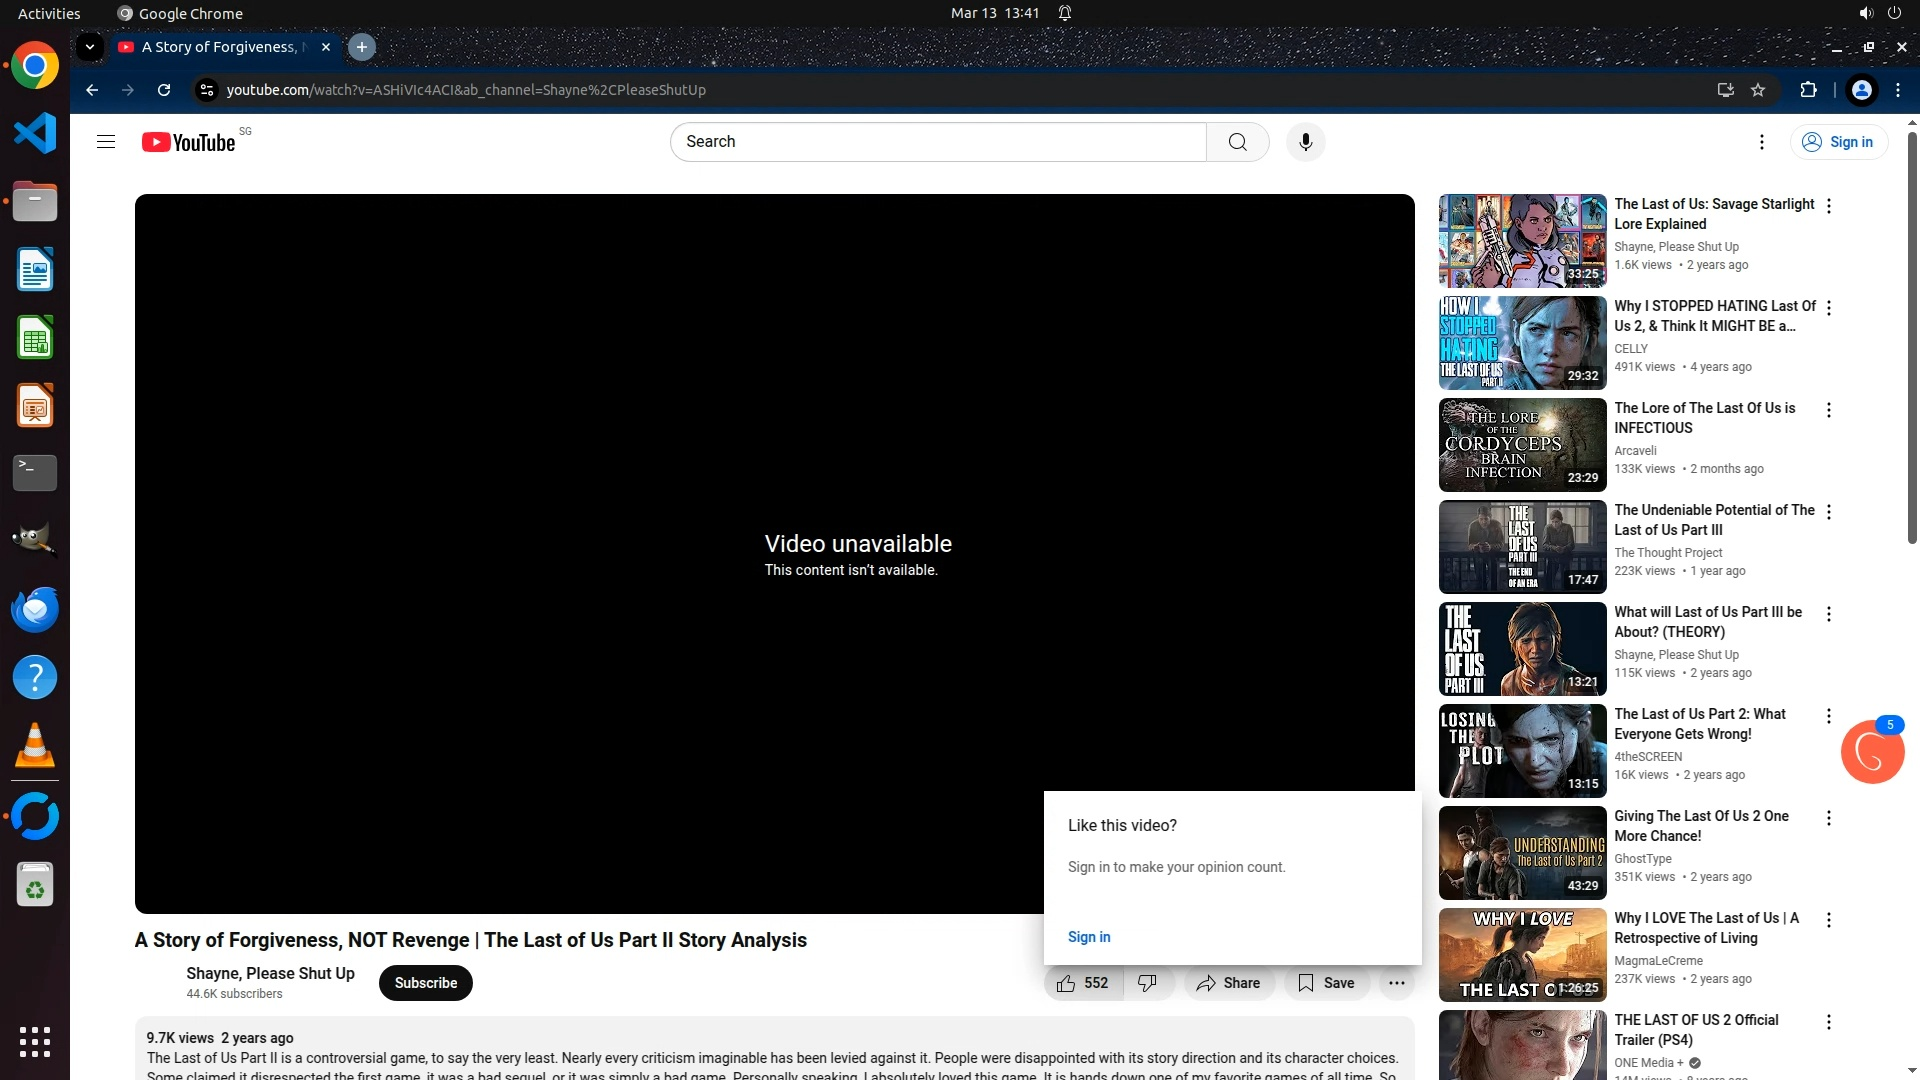Click Sign in link in the like popup
Screen dimensions: 1920x1080
[x=1089, y=937]
